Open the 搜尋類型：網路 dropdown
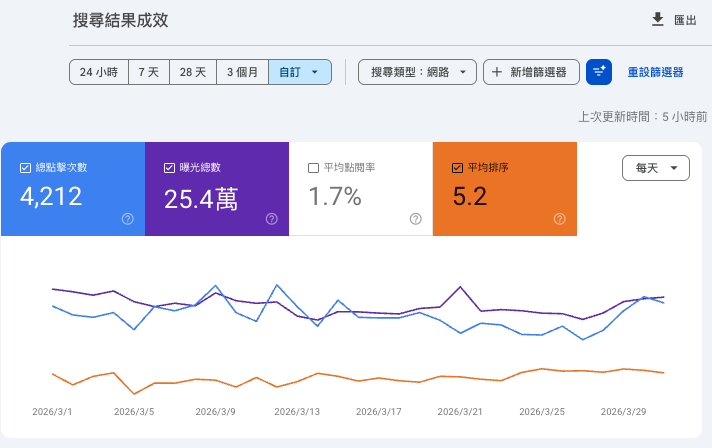Image resolution: width=712 pixels, height=448 pixels. [x=417, y=72]
